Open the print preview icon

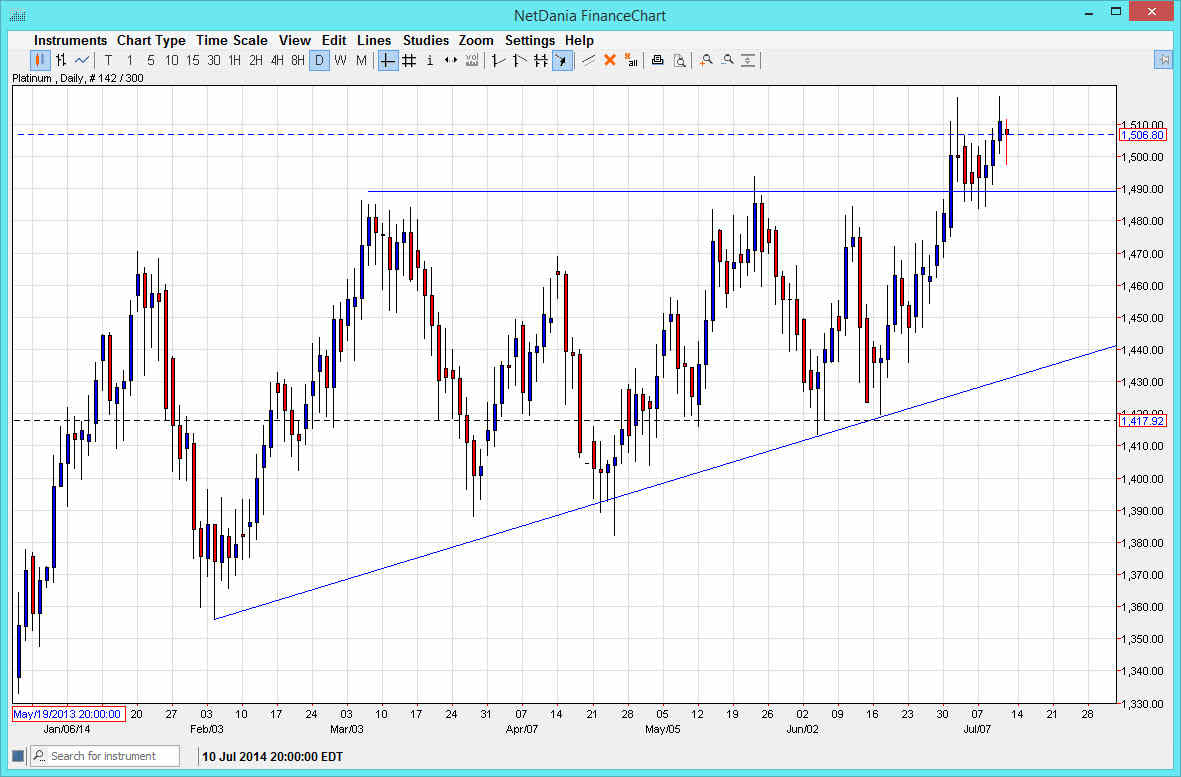[x=679, y=61]
